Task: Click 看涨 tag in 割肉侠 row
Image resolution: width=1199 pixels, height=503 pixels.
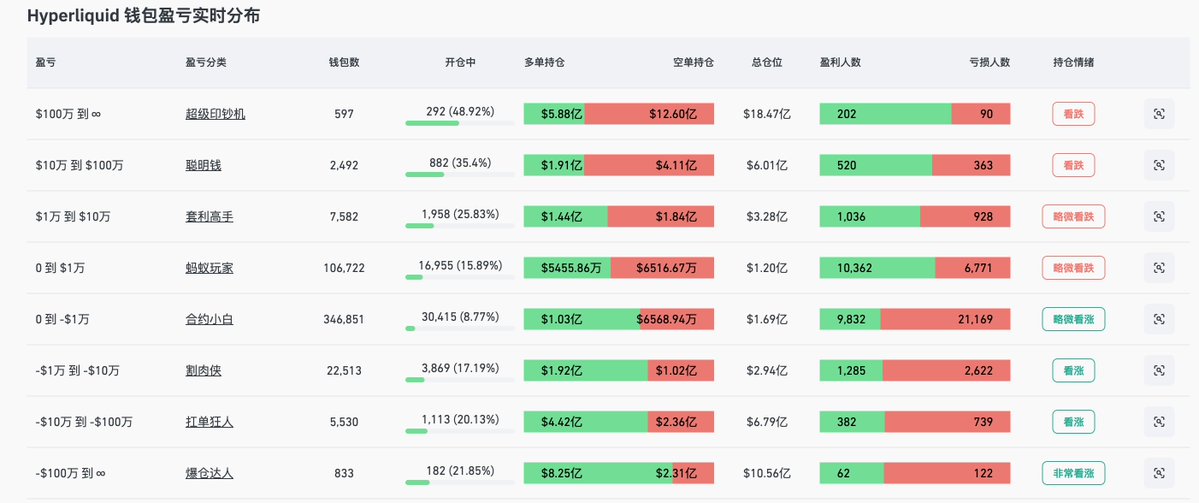Action: [x=1074, y=370]
